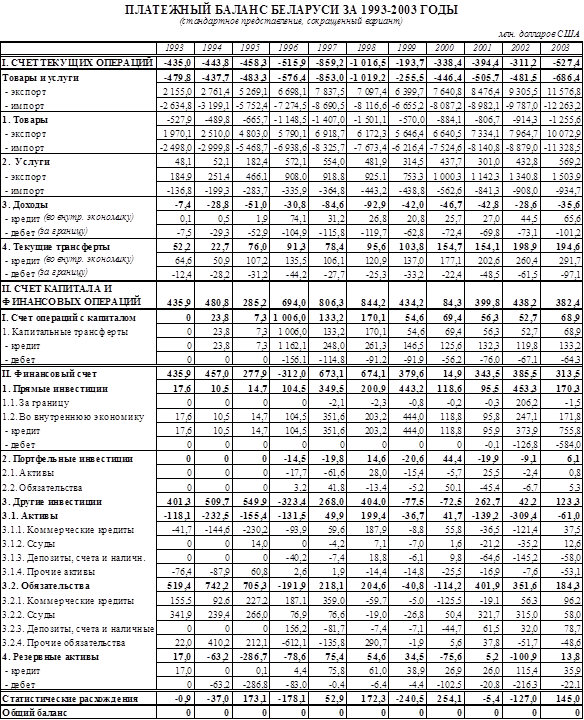The image size is (584, 720).
Task: Select other investment 1995 value 549,9
Action: [x=257, y=502]
